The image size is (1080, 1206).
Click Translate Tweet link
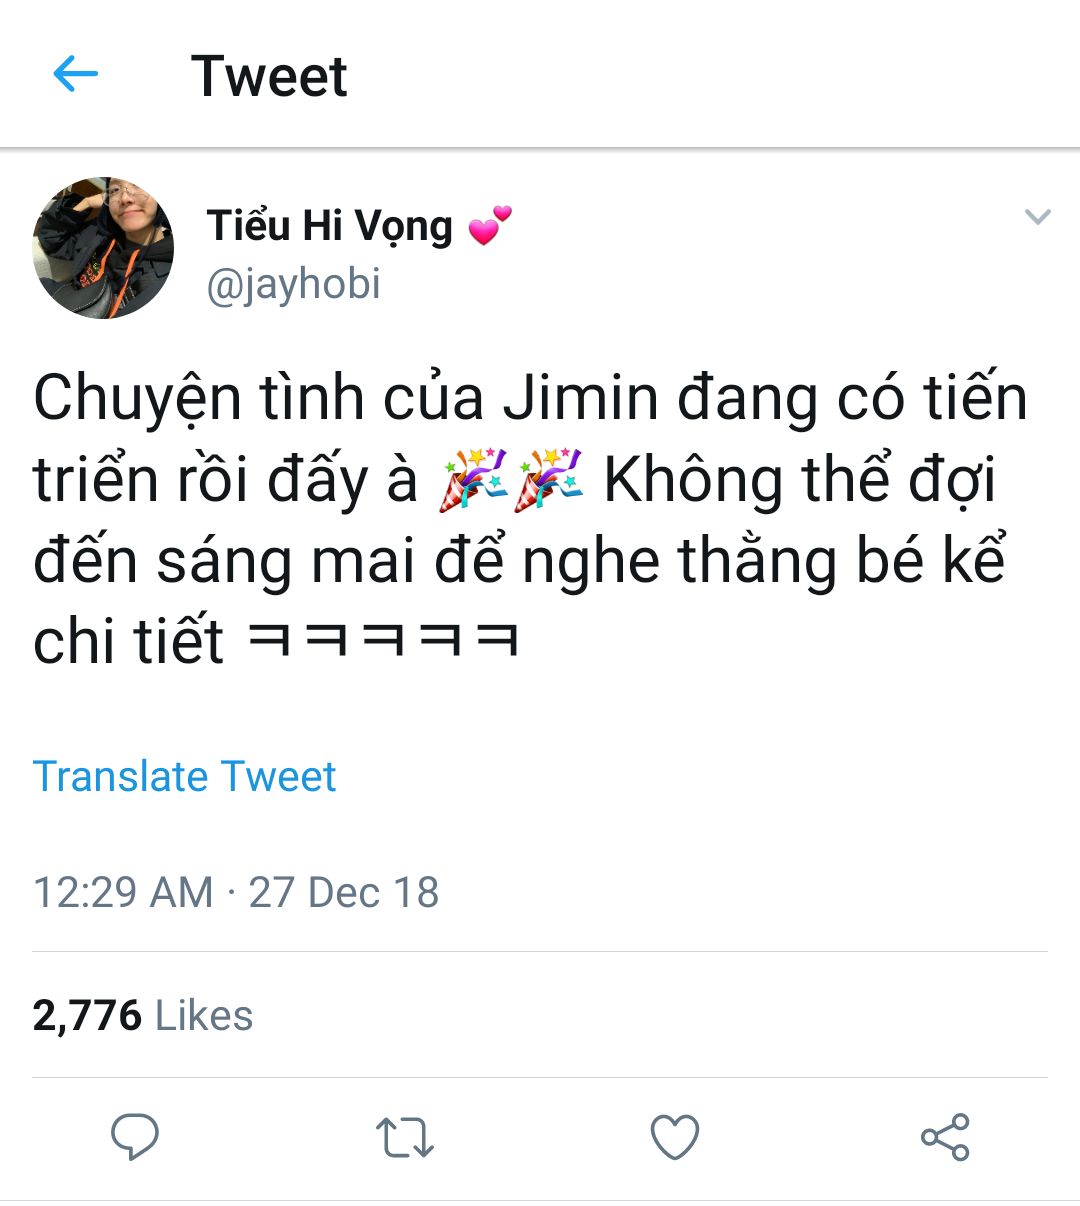(x=185, y=777)
